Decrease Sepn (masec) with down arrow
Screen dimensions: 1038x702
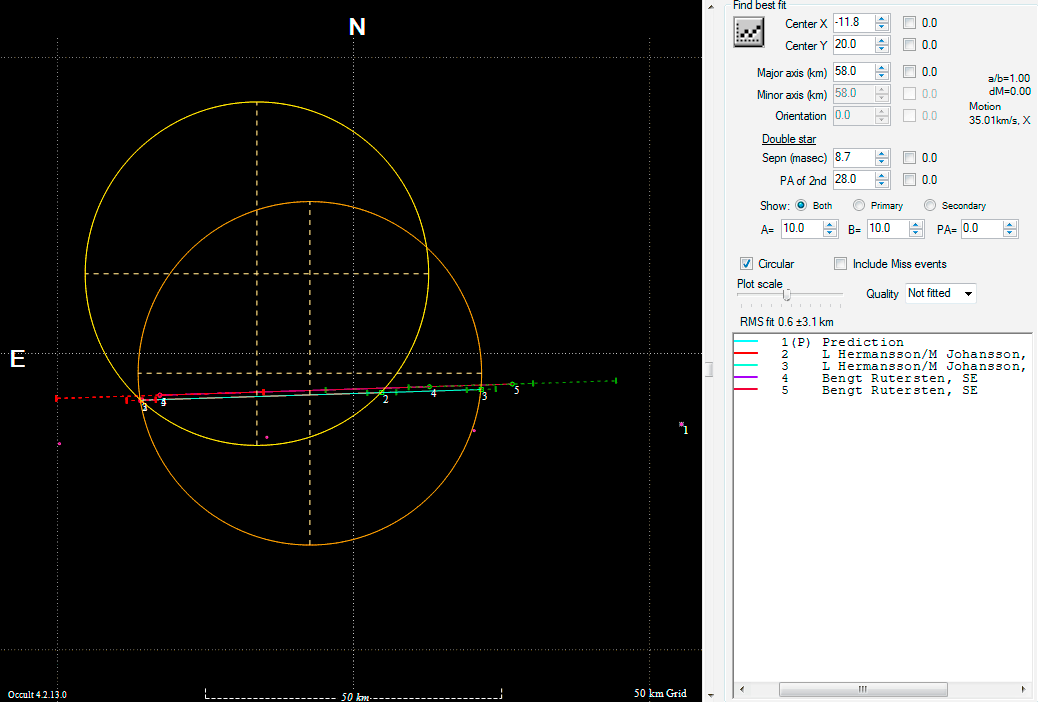pyautogui.click(x=881, y=162)
